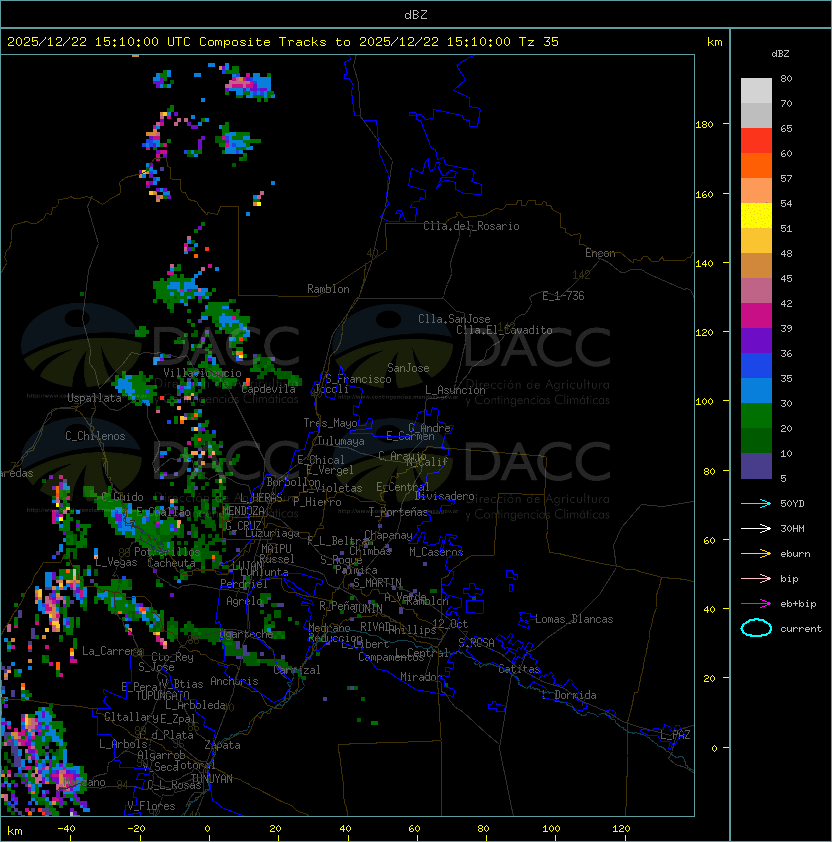Click the 'Catitas' map label
The height and width of the screenshot is (842, 832).
tap(519, 669)
